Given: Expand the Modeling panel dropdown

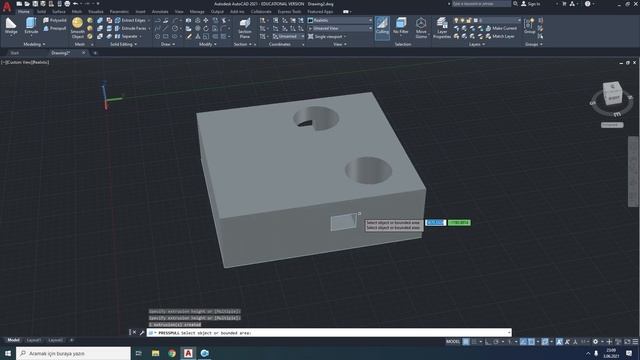Looking at the screenshot, I should 34,44.
